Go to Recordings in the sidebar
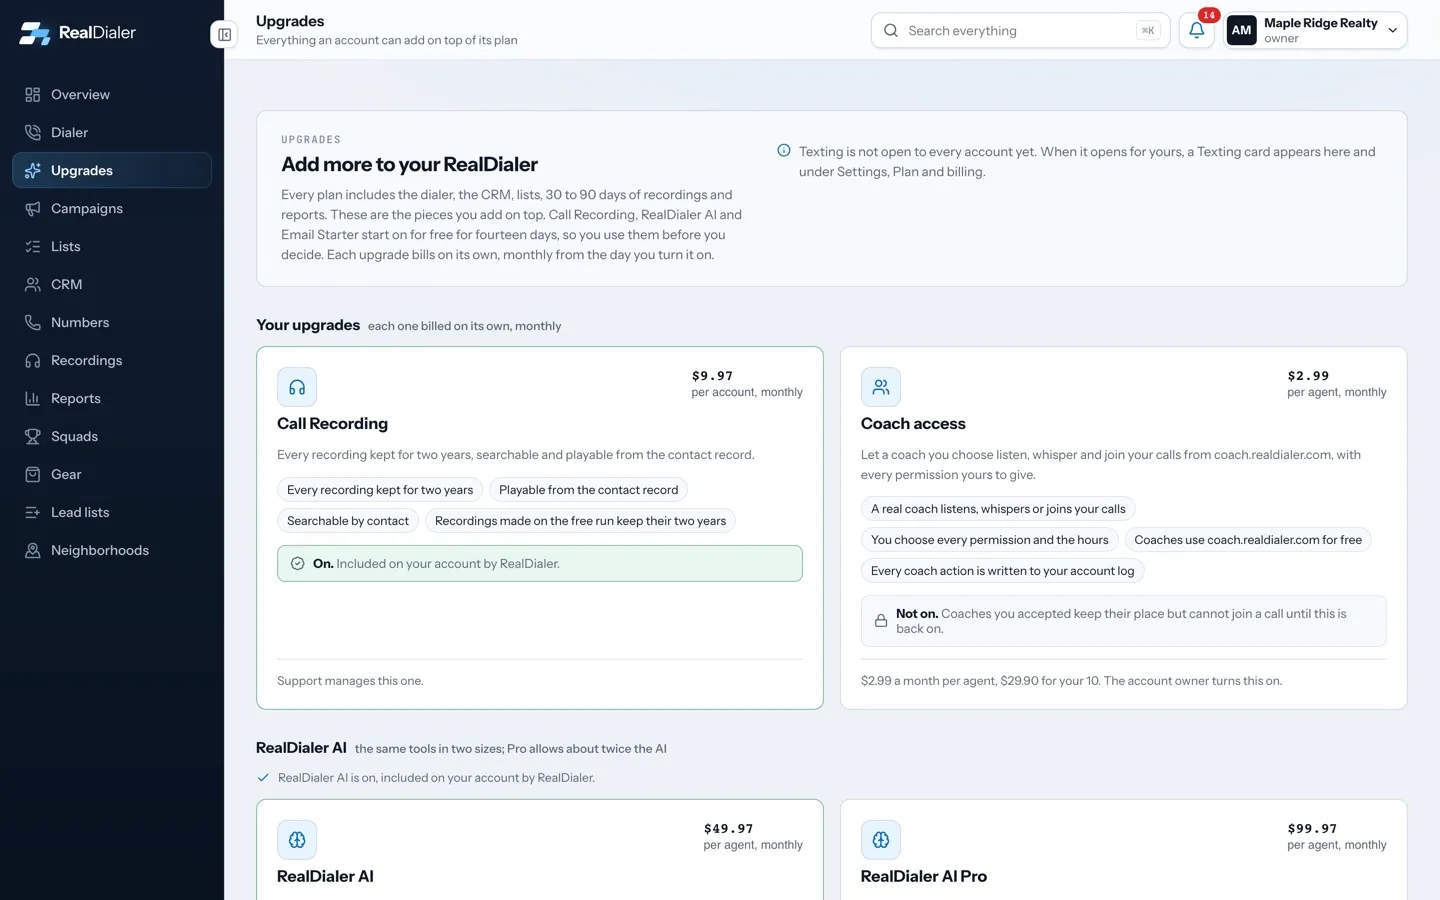Image resolution: width=1440 pixels, height=900 pixels. click(x=112, y=361)
